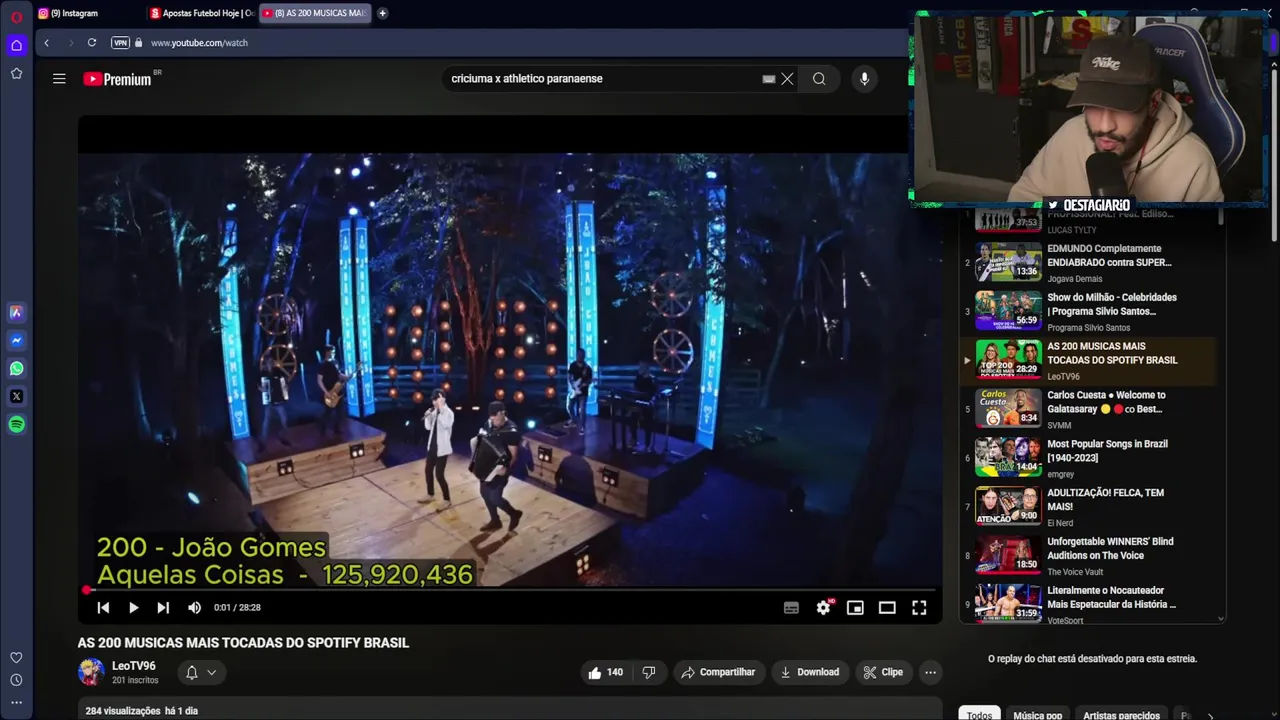1280x720 pixels.
Task: Select the Música pop filter chip
Action: click(1038, 715)
